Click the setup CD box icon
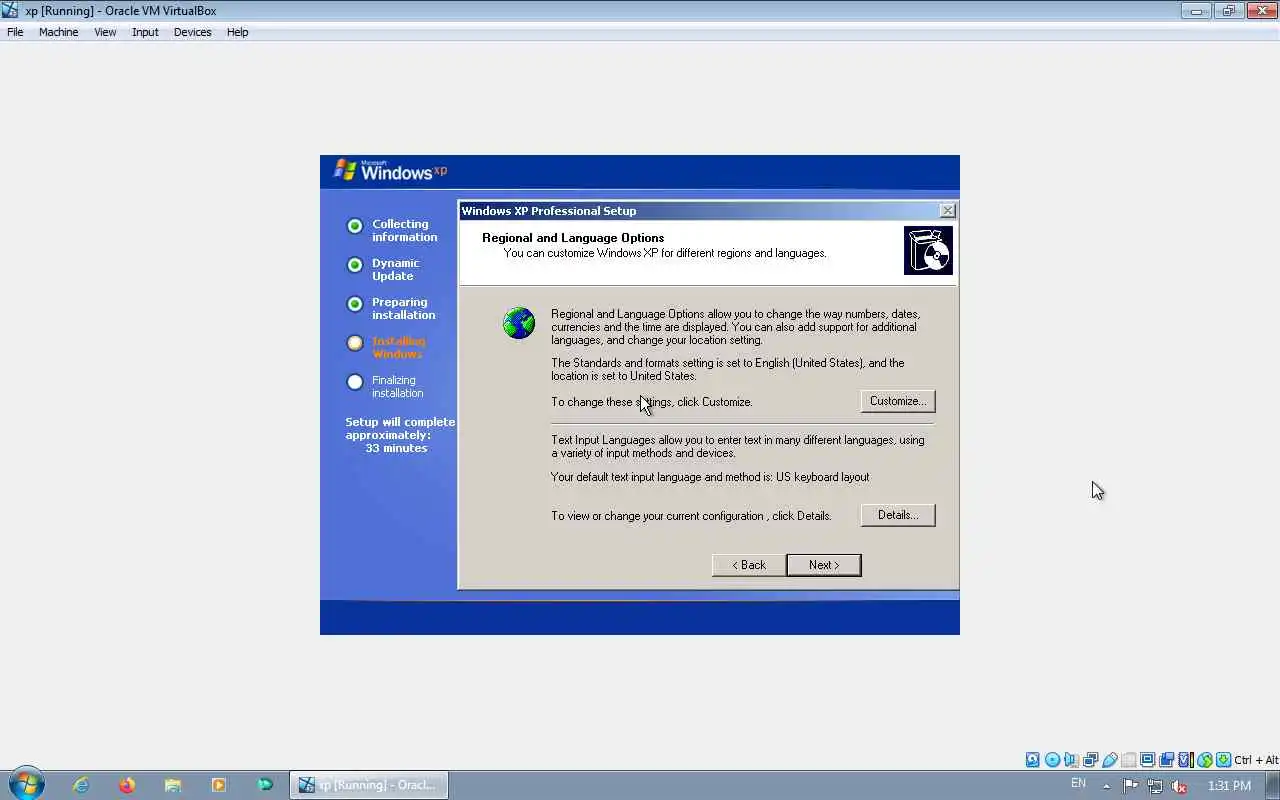The width and height of the screenshot is (1280, 800). [x=928, y=250]
